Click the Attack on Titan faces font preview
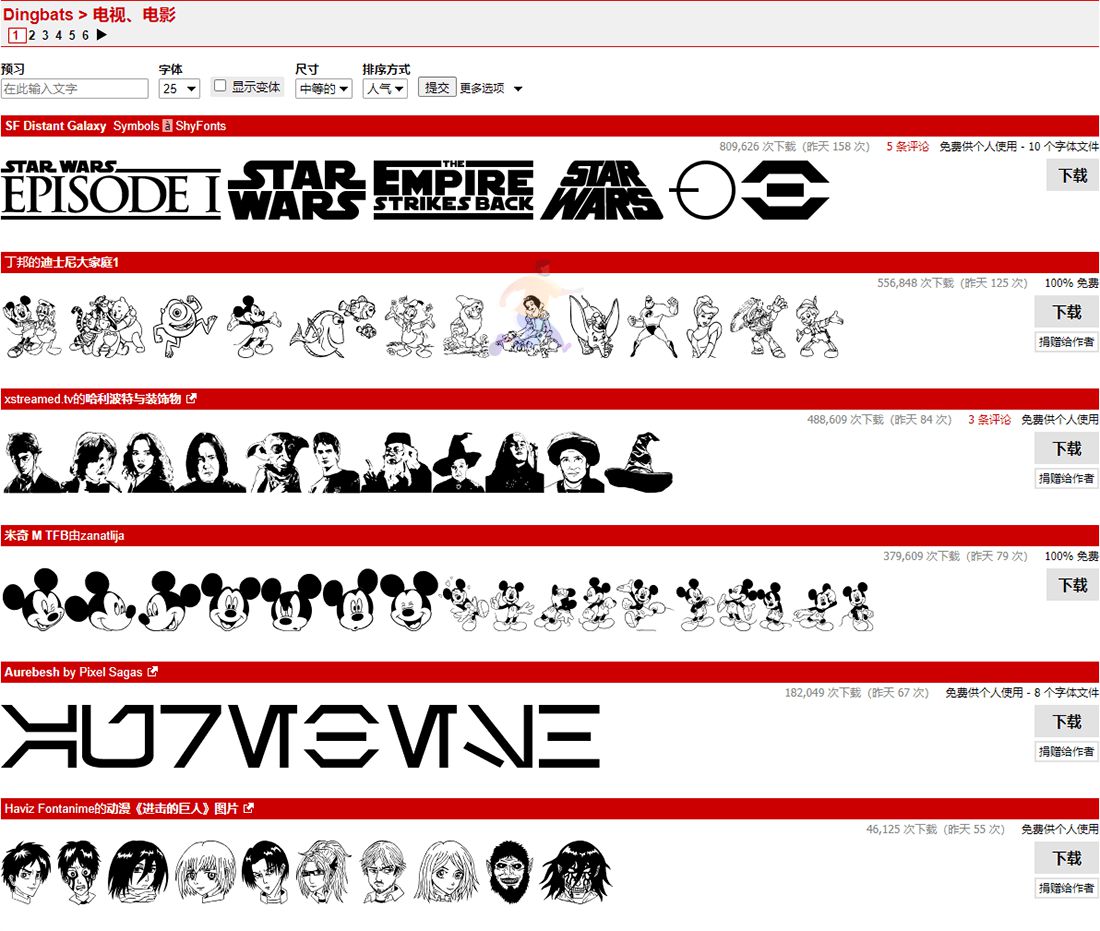The image size is (1100, 931). 307,872
